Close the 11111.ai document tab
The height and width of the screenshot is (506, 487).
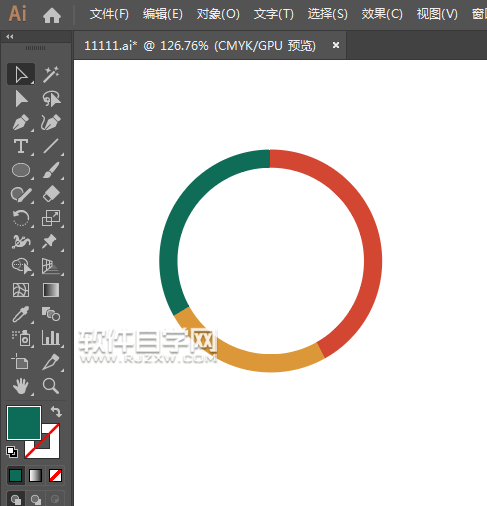tap(336, 45)
